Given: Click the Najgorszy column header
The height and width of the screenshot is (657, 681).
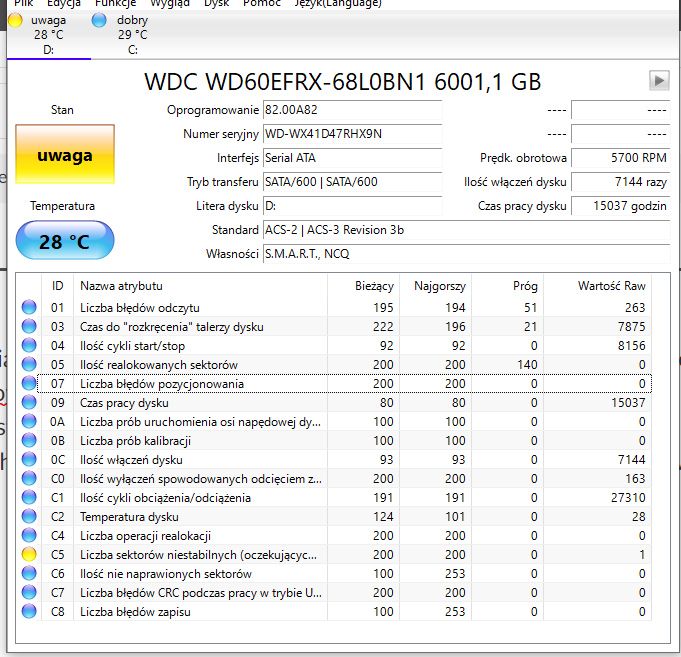Looking at the screenshot, I should [x=435, y=286].
